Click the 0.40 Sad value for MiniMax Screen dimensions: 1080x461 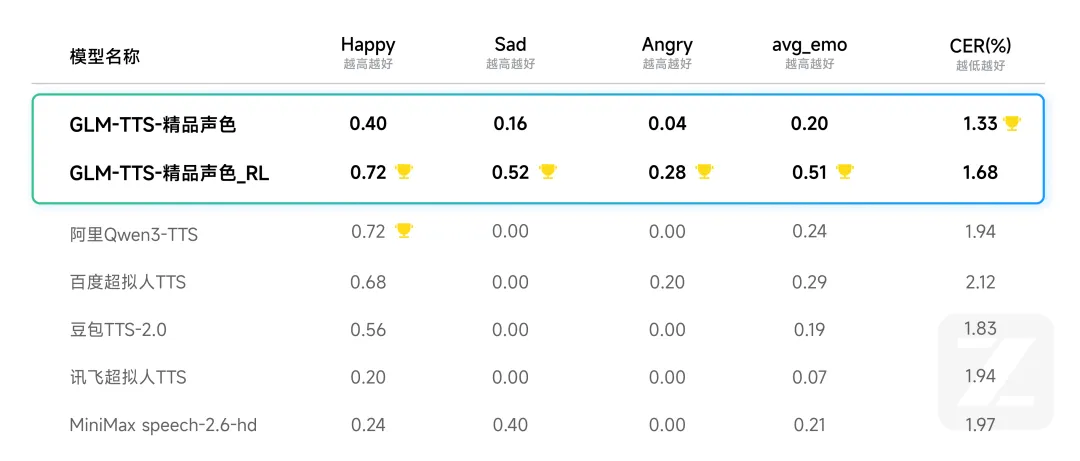point(510,425)
